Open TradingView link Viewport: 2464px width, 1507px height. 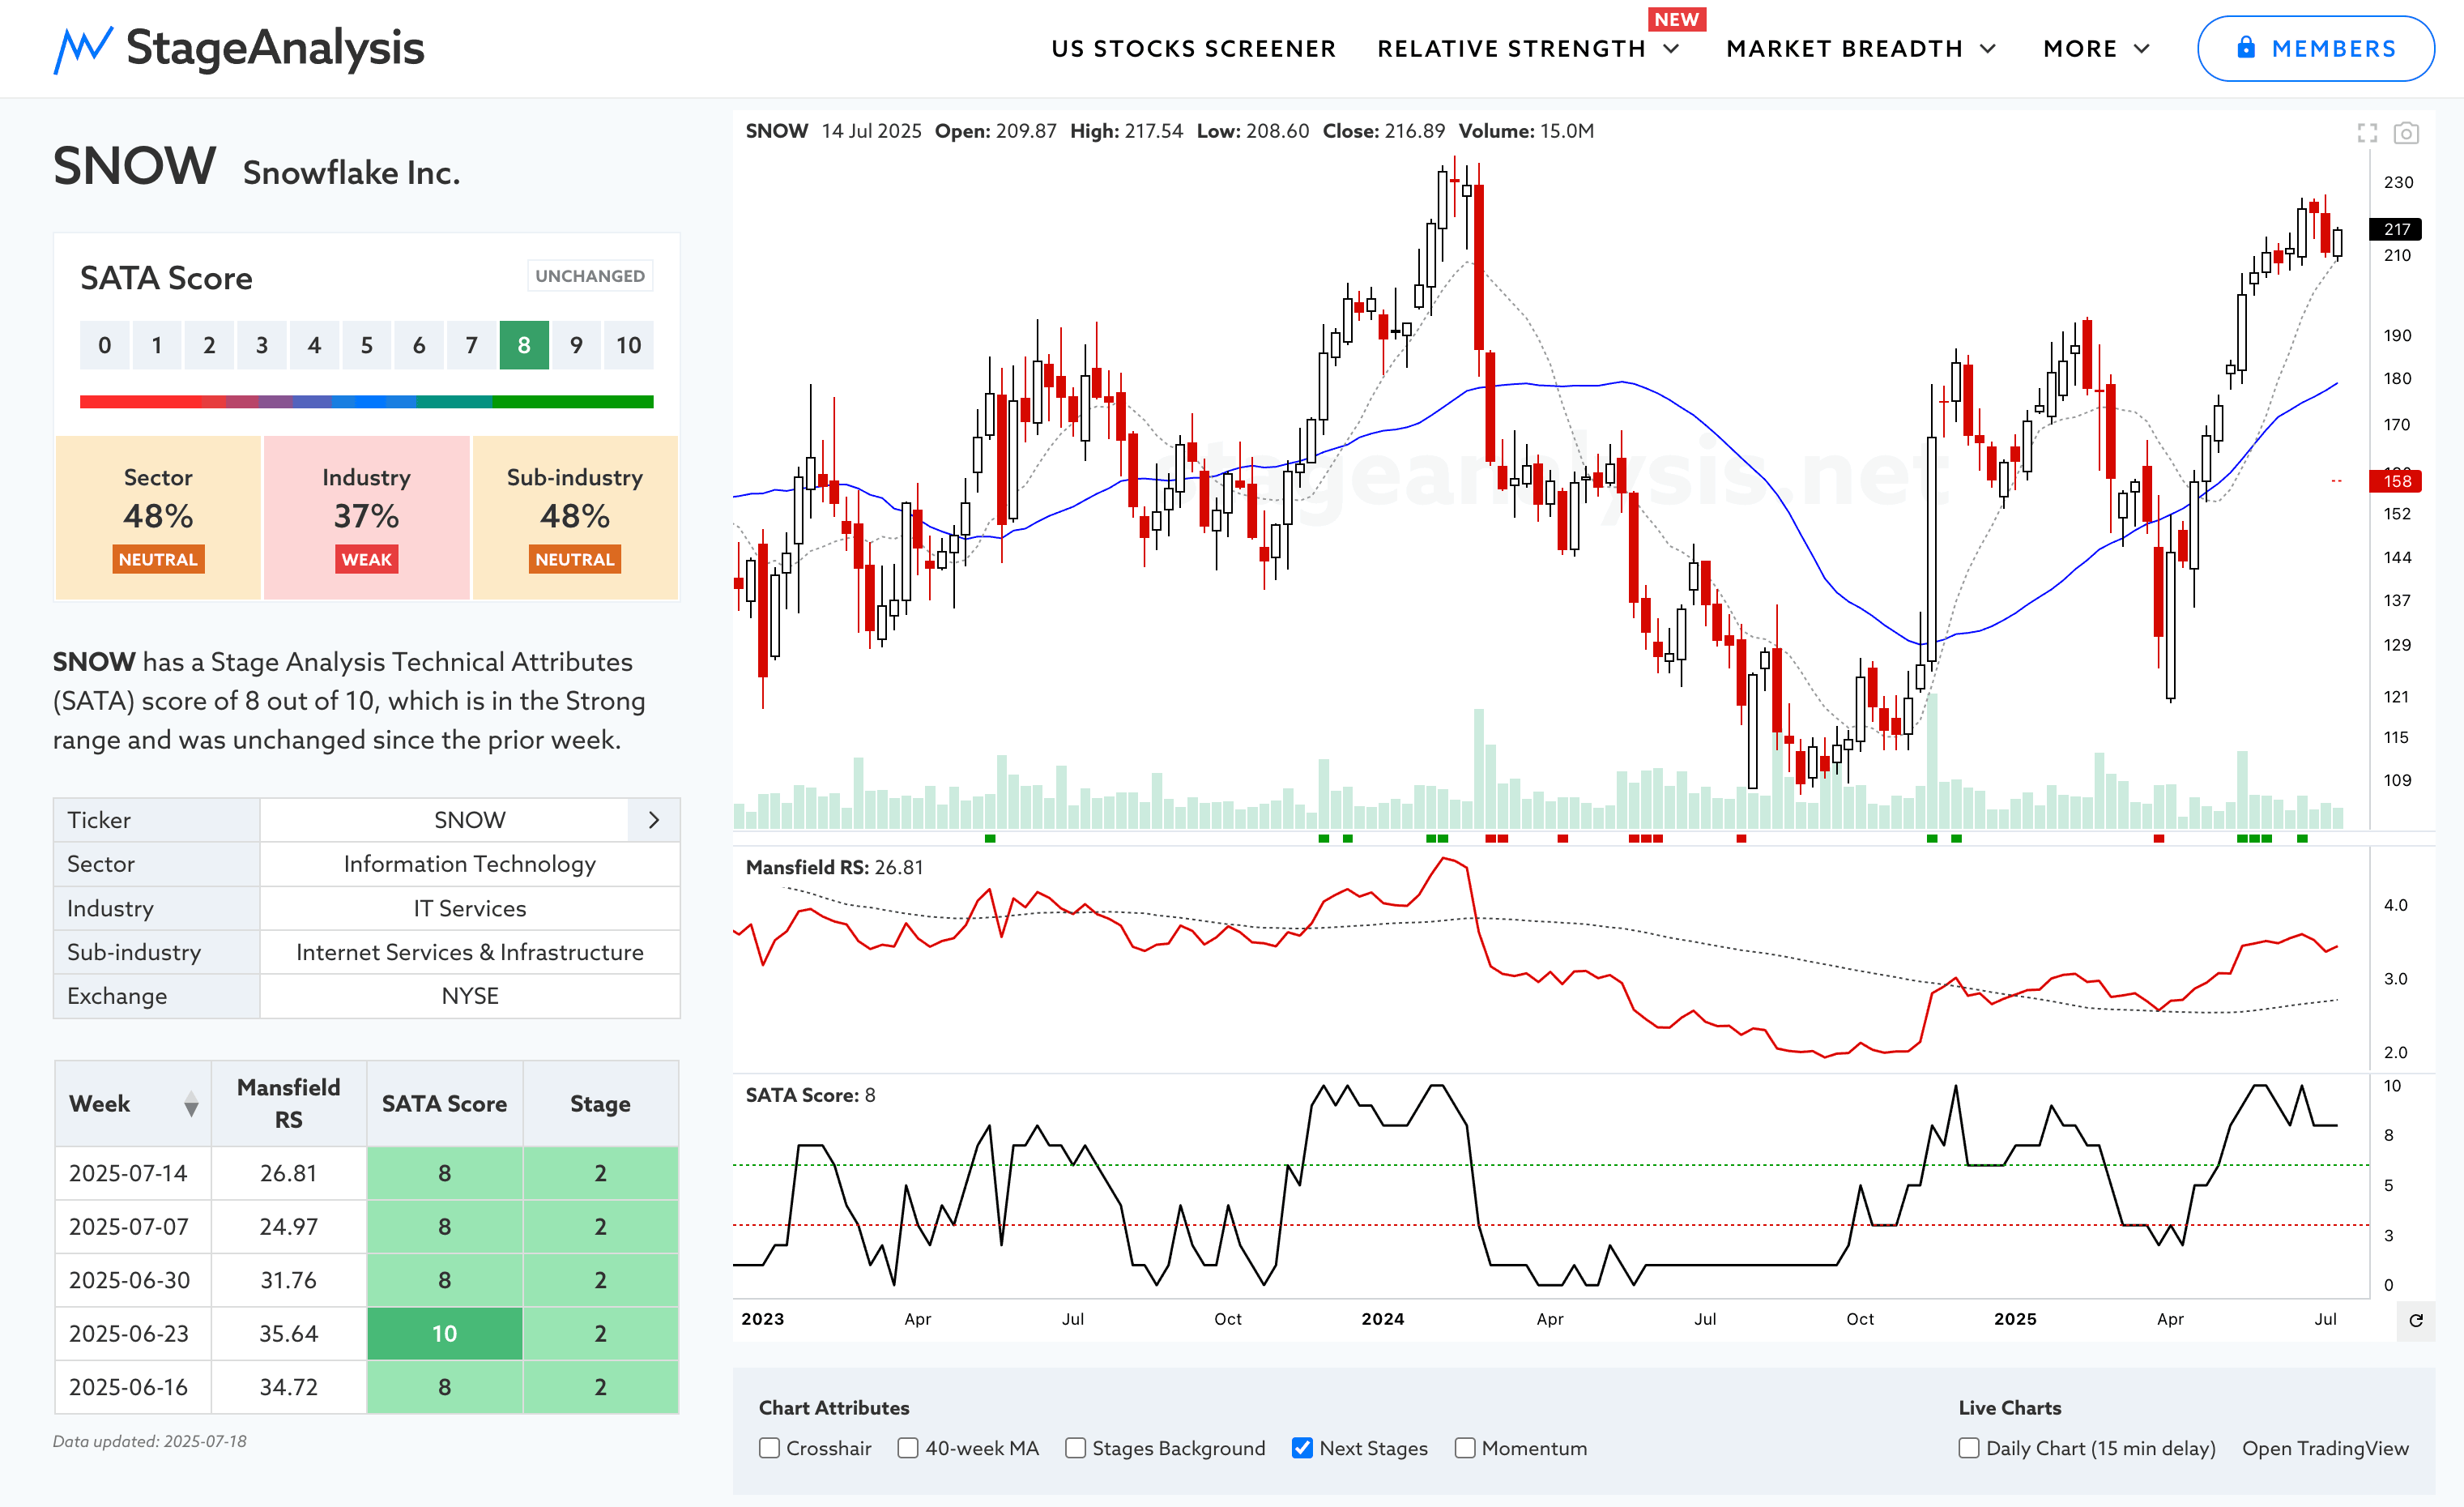point(2325,1448)
